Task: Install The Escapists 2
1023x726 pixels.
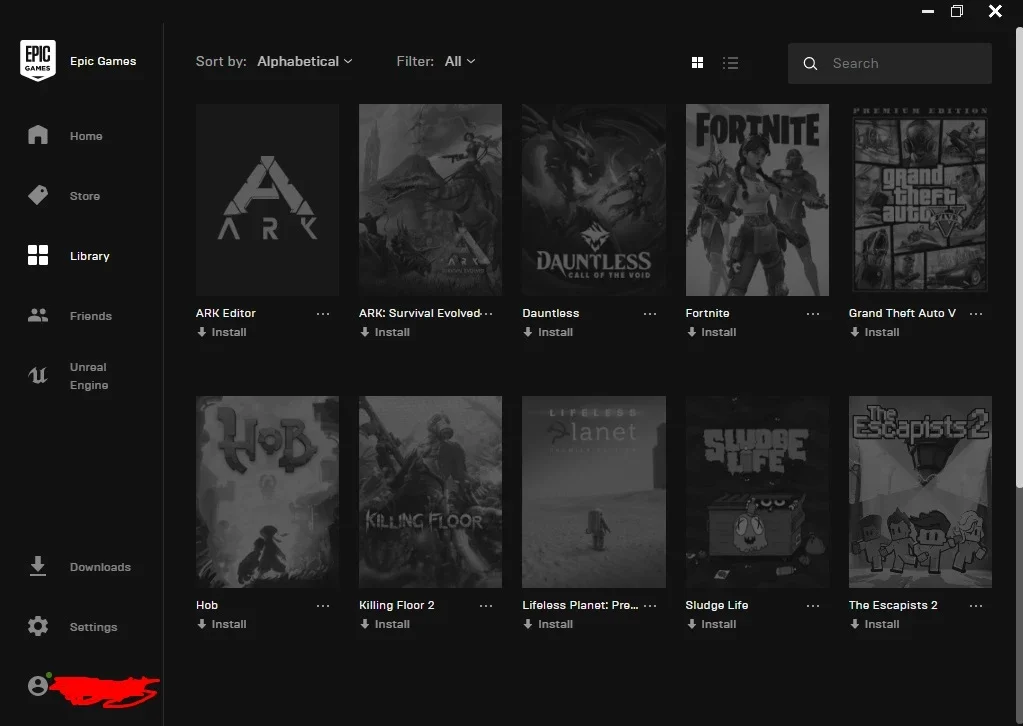Action: [874, 624]
